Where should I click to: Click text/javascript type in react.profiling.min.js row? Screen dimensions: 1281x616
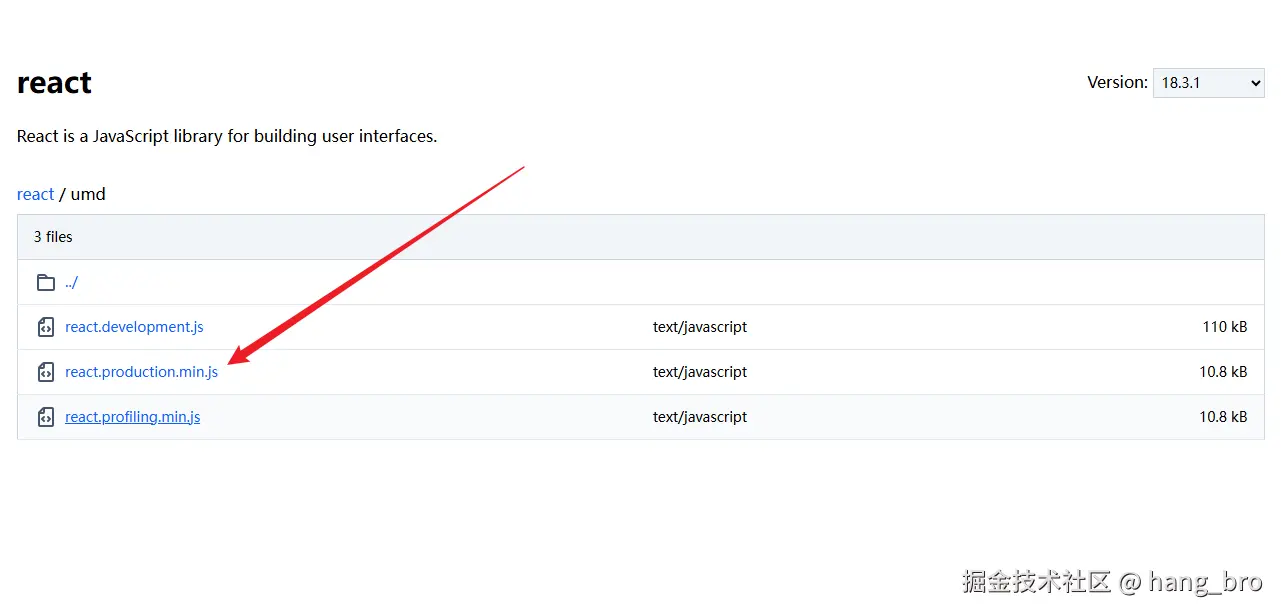click(700, 417)
